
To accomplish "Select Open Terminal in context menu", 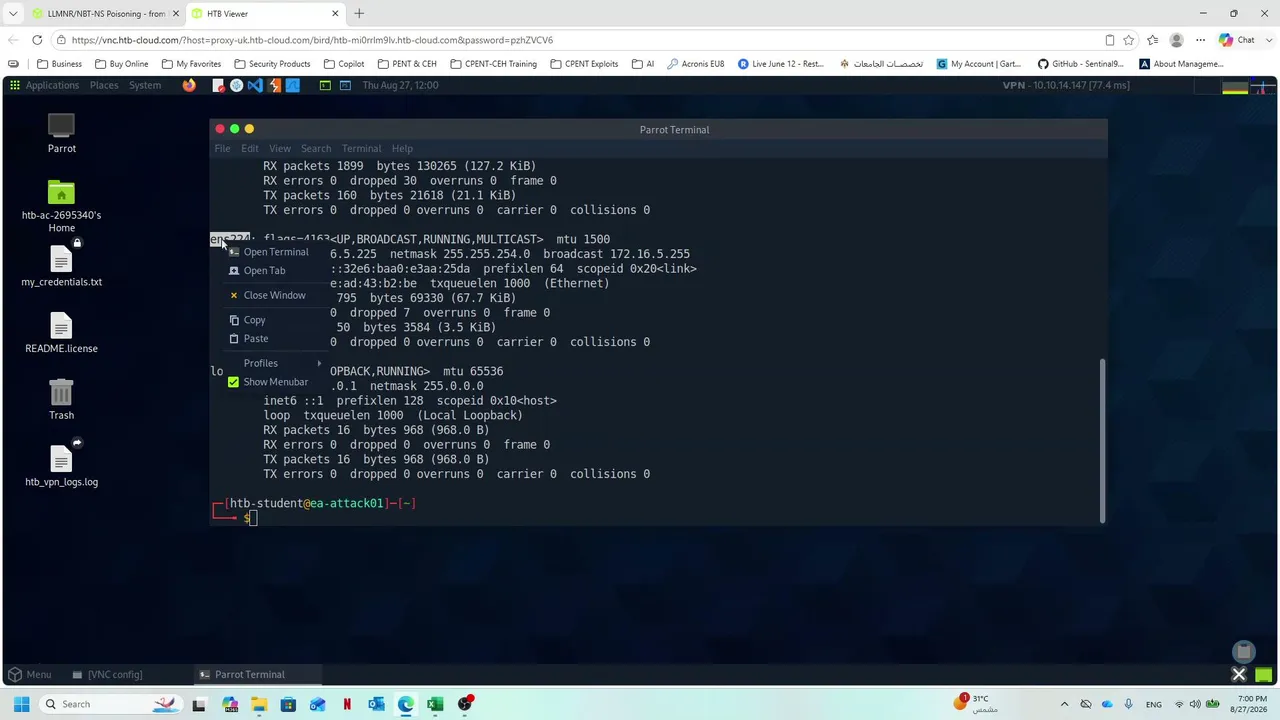I will tap(275, 252).
